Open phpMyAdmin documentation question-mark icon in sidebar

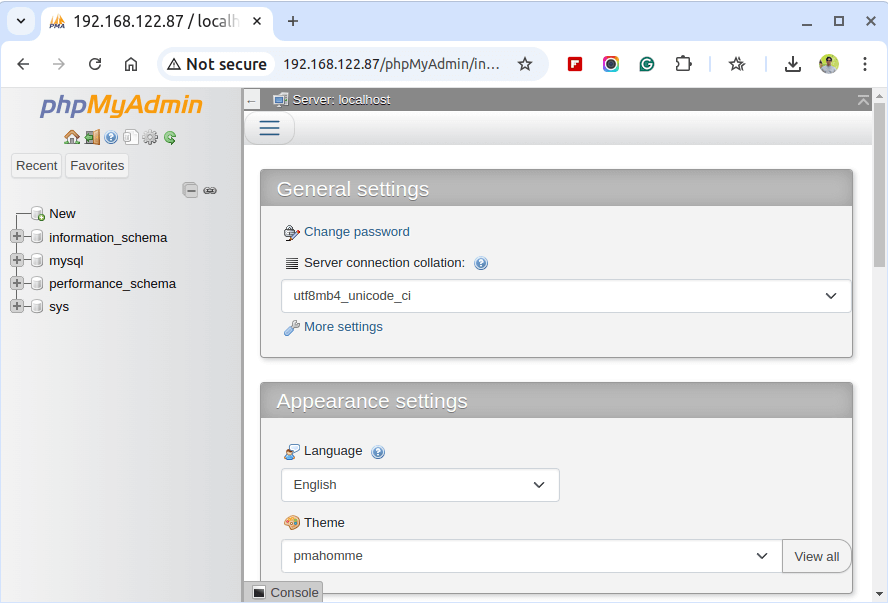[x=111, y=137]
